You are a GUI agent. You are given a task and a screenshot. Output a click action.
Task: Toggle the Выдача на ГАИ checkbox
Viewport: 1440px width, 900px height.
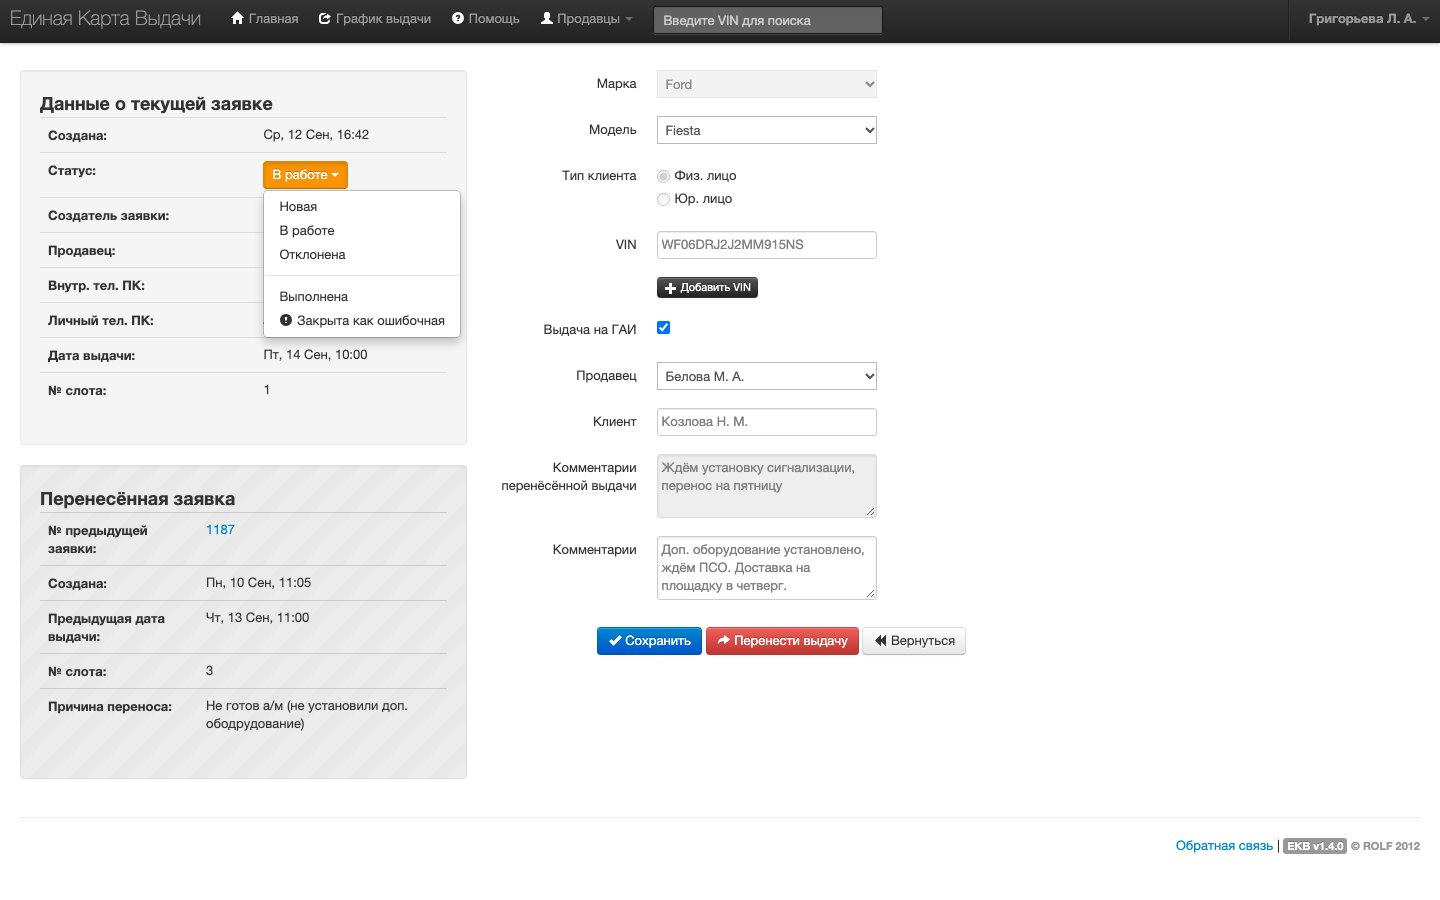pyautogui.click(x=663, y=328)
